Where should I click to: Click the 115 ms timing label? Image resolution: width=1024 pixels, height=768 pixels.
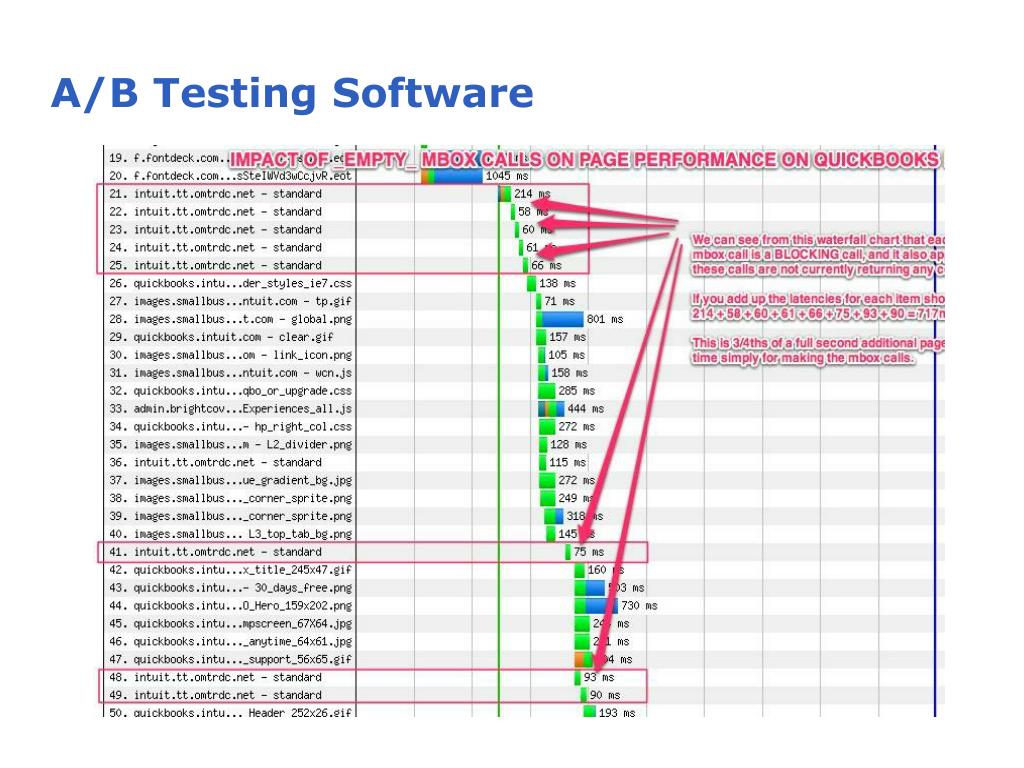click(568, 462)
